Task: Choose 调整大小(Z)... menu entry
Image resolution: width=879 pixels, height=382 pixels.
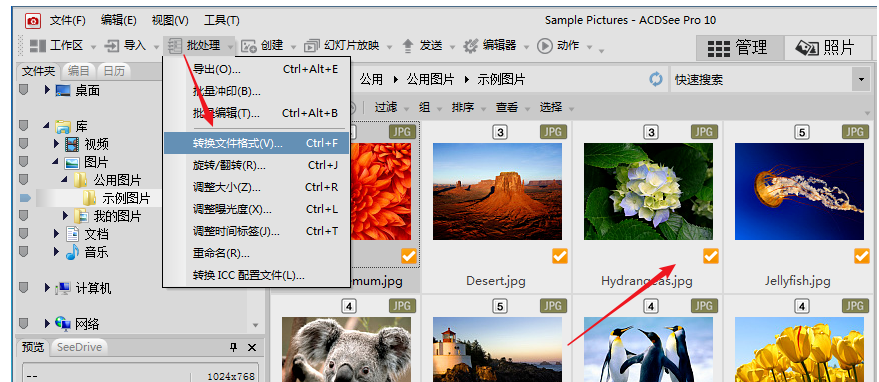Action: (256, 187)
